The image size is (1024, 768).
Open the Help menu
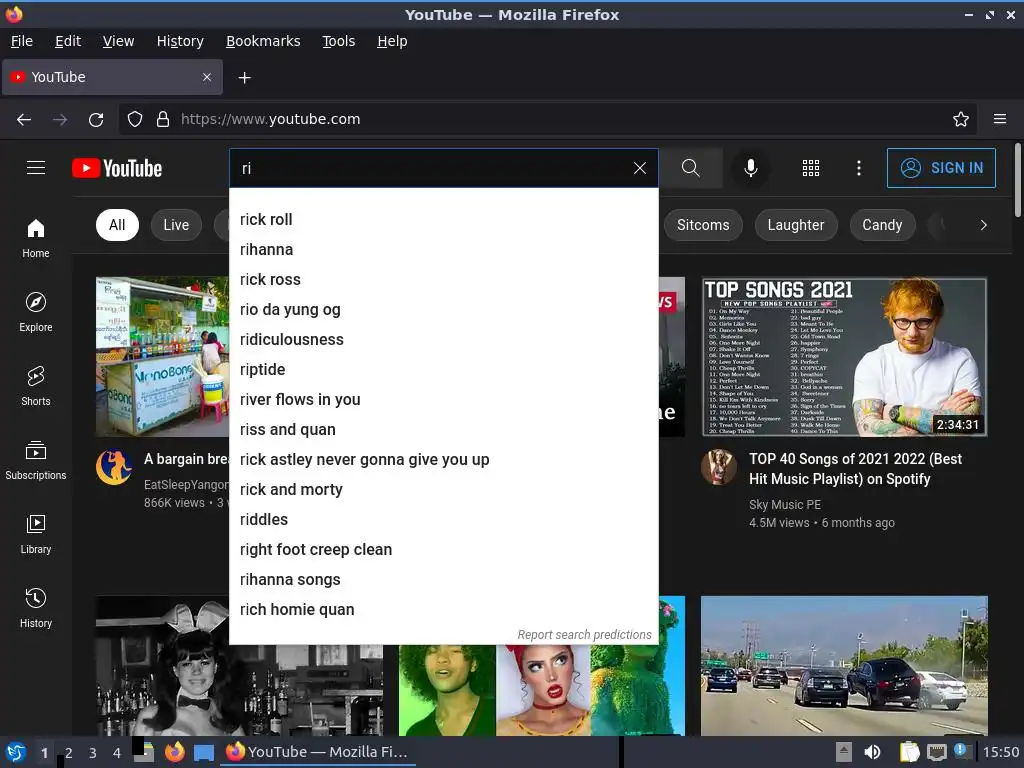392,41
